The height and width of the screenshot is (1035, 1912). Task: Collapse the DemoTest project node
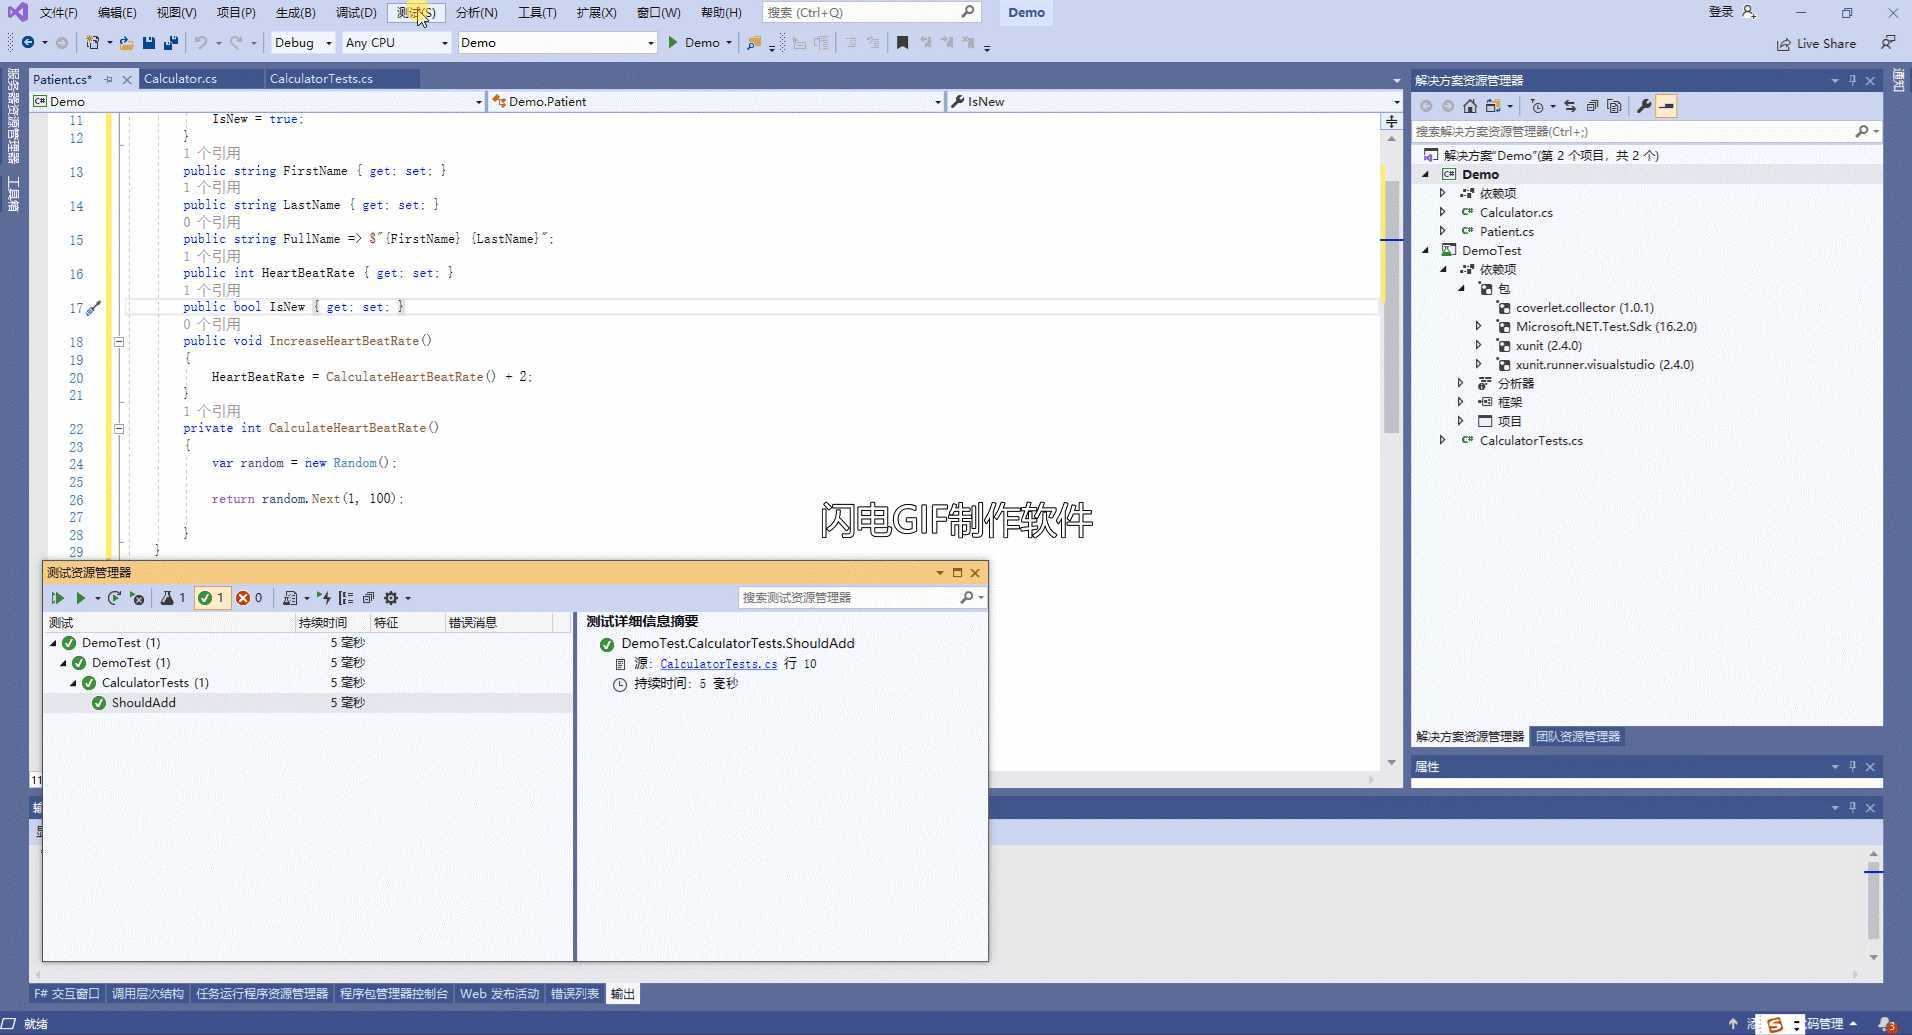[1426, 250]
